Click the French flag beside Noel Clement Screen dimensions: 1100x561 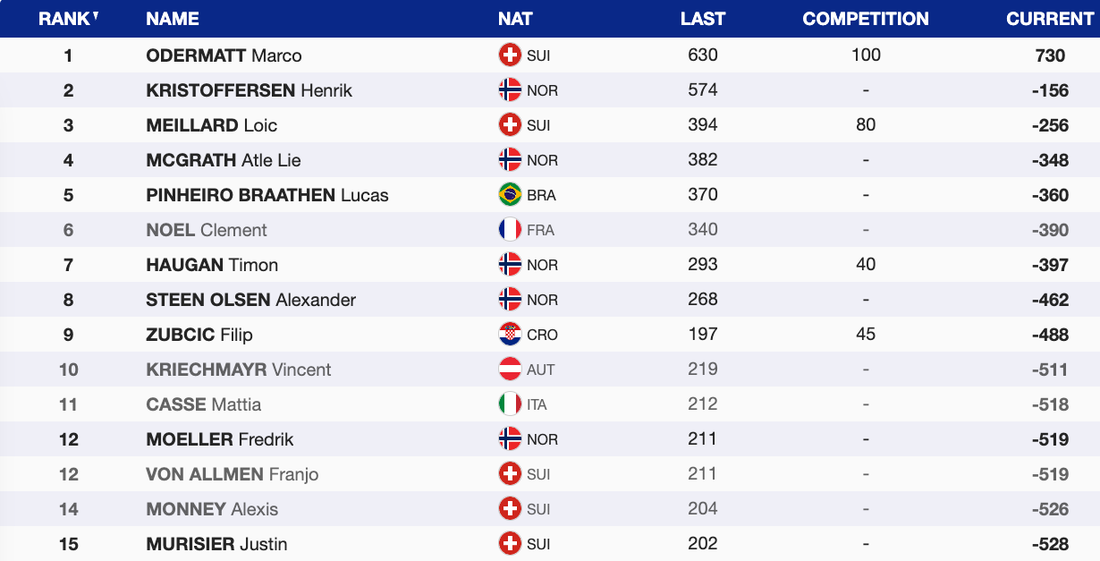click(510, 230)
